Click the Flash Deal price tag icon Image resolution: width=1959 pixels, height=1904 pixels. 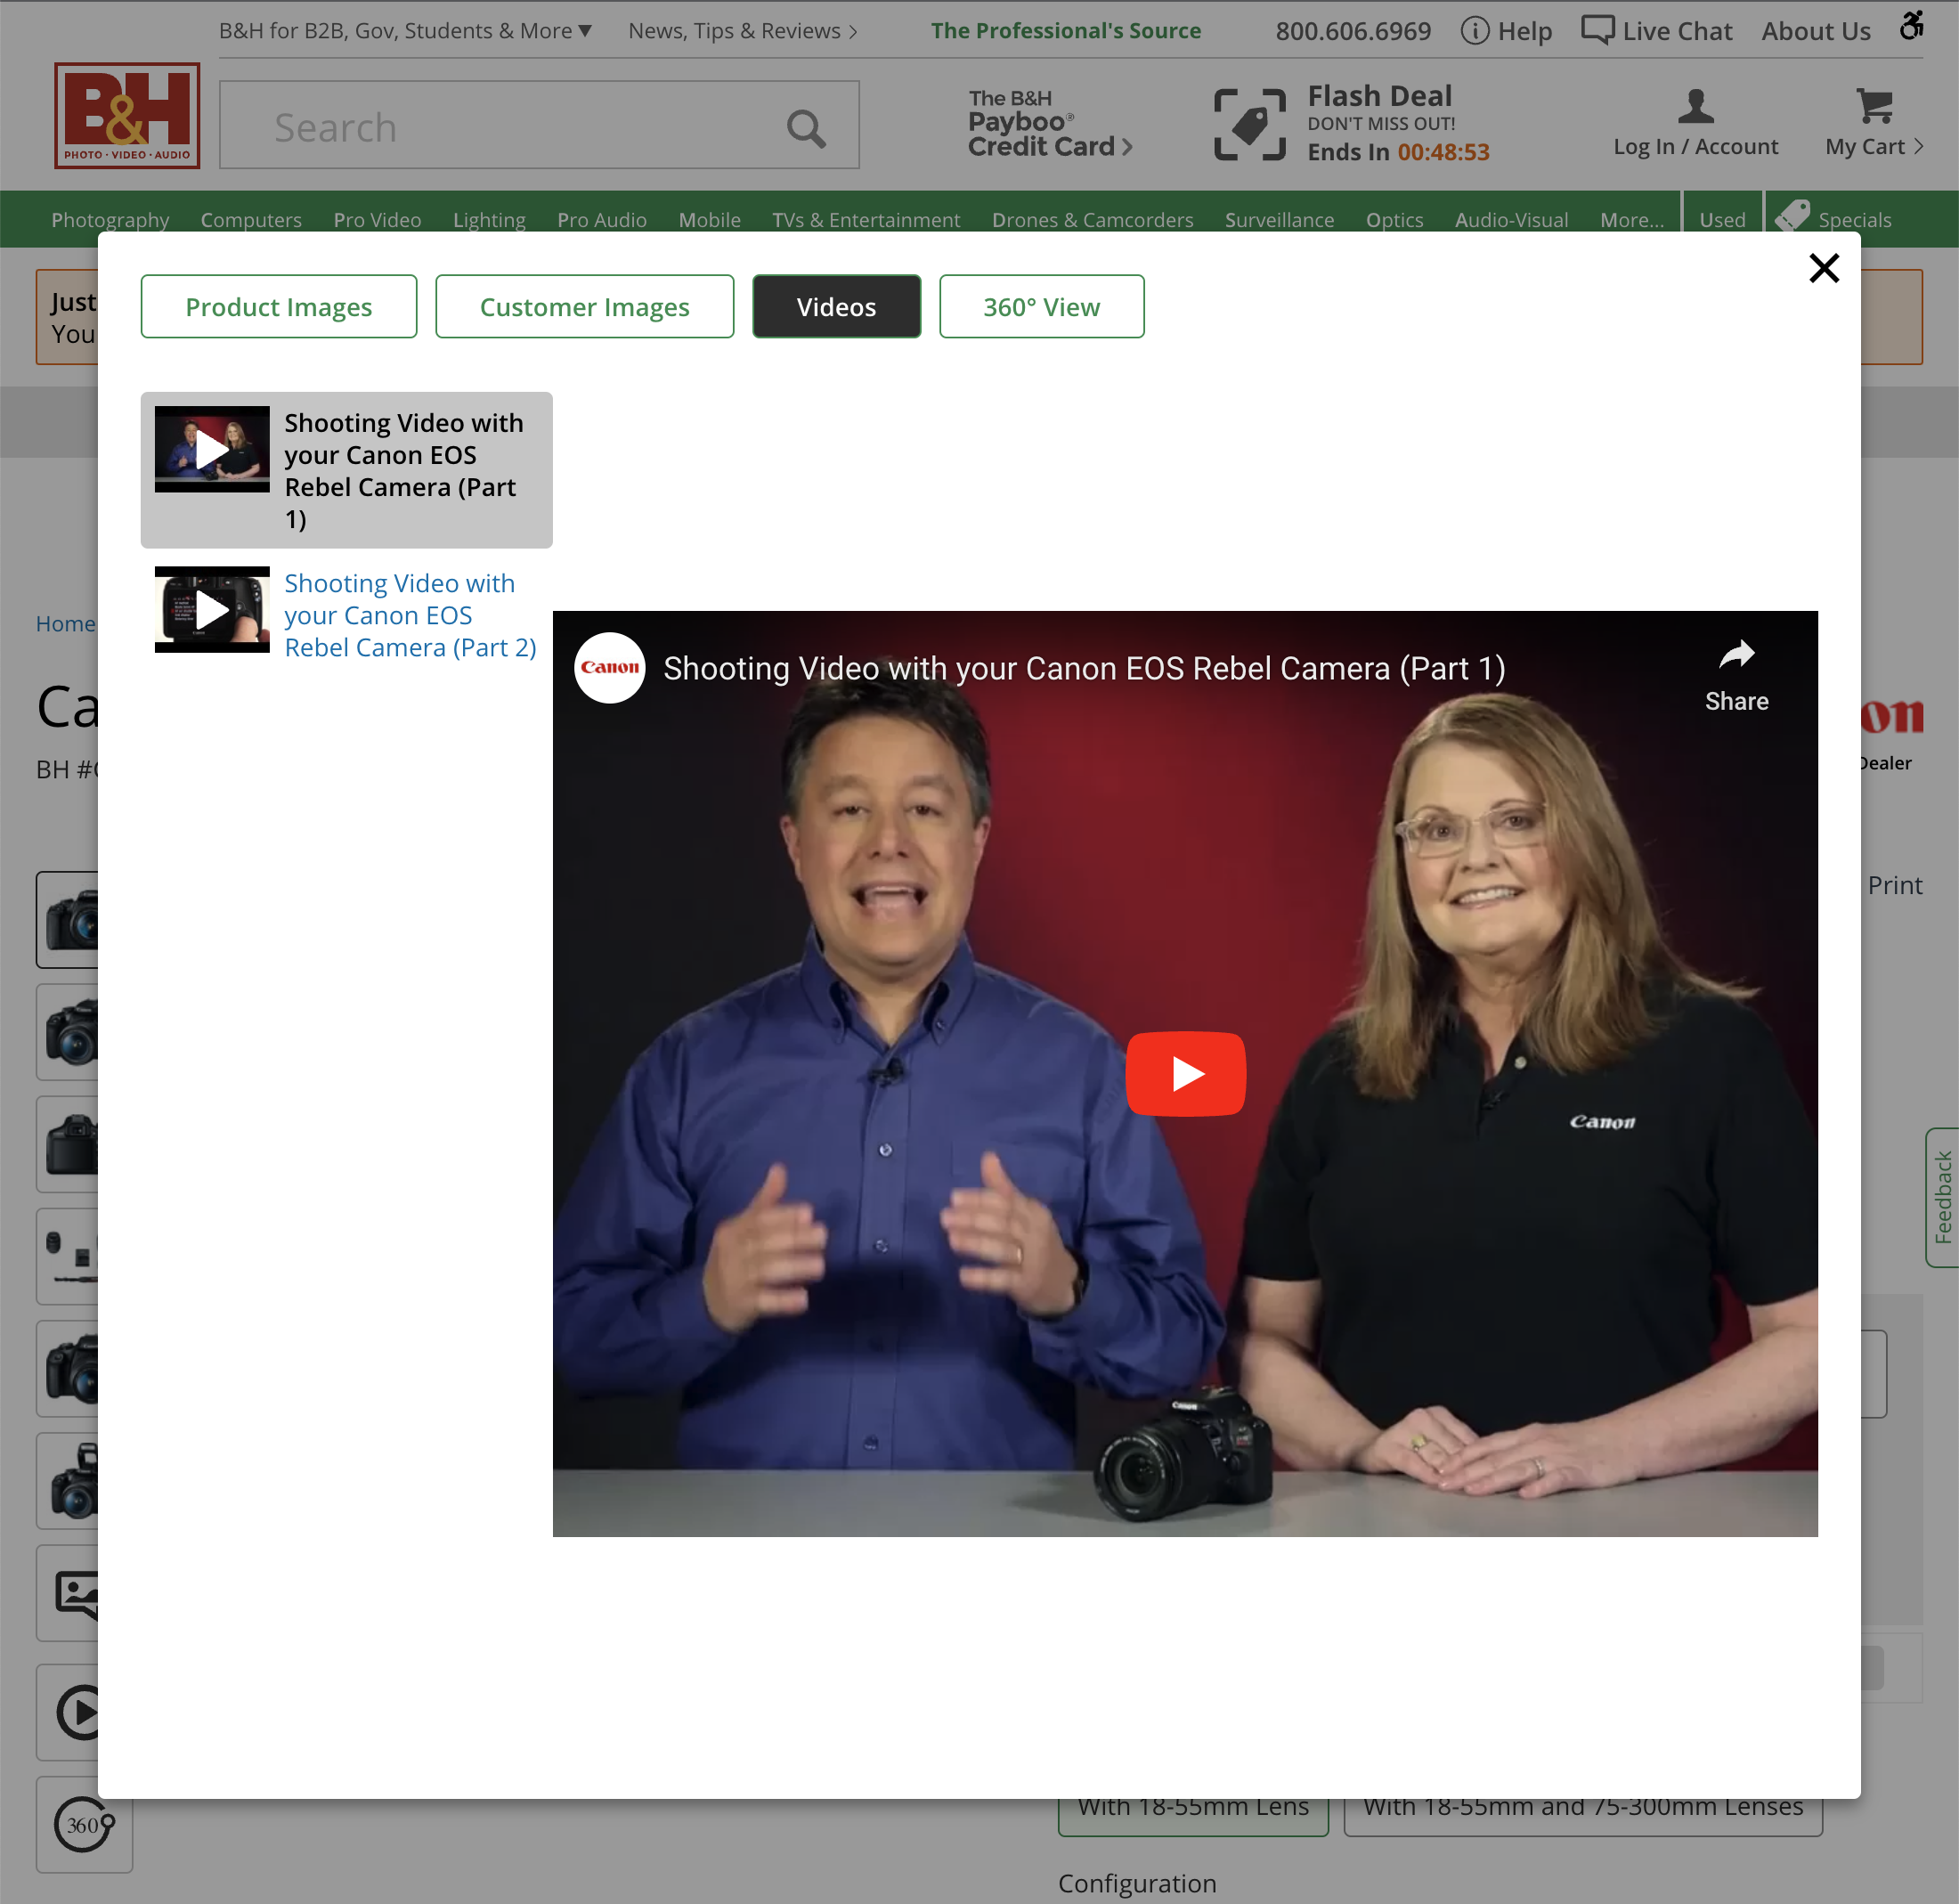1249,122
